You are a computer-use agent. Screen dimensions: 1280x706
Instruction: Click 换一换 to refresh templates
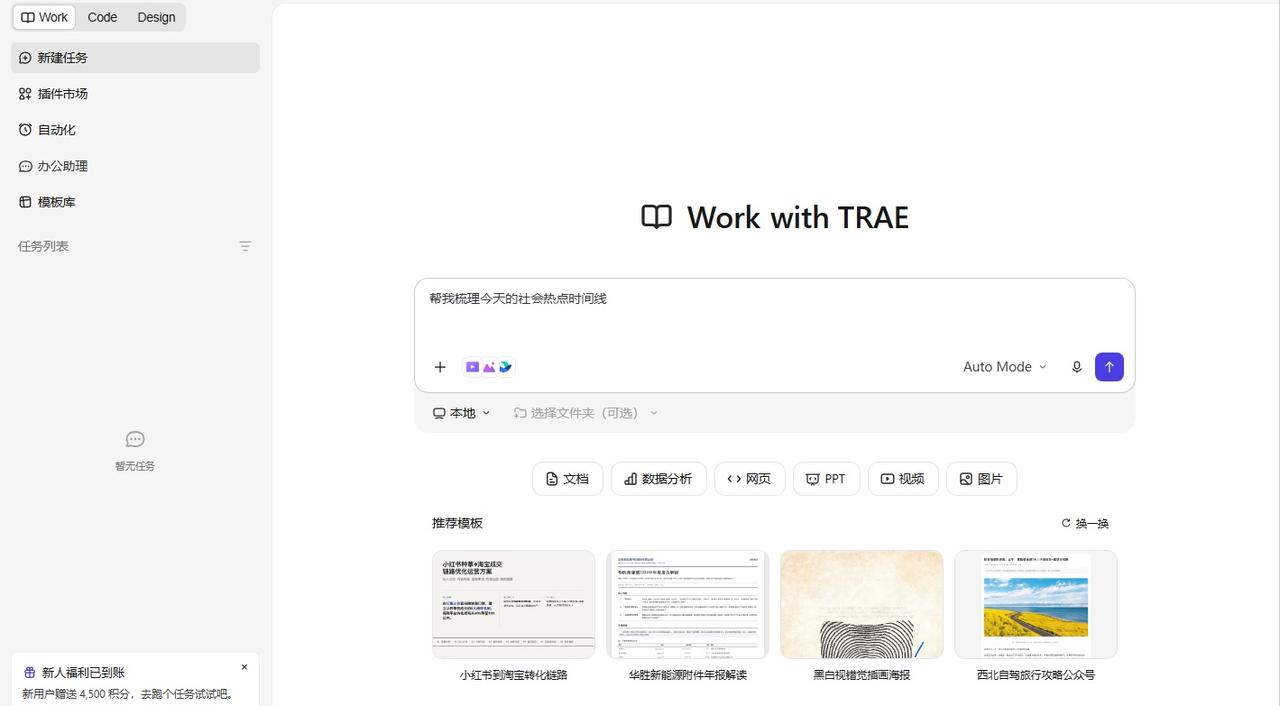(1085, 523)
